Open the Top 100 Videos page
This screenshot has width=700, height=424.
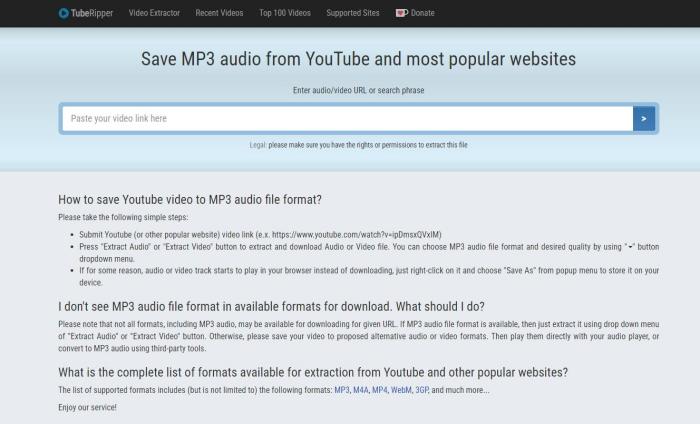(x=285, y=13)
